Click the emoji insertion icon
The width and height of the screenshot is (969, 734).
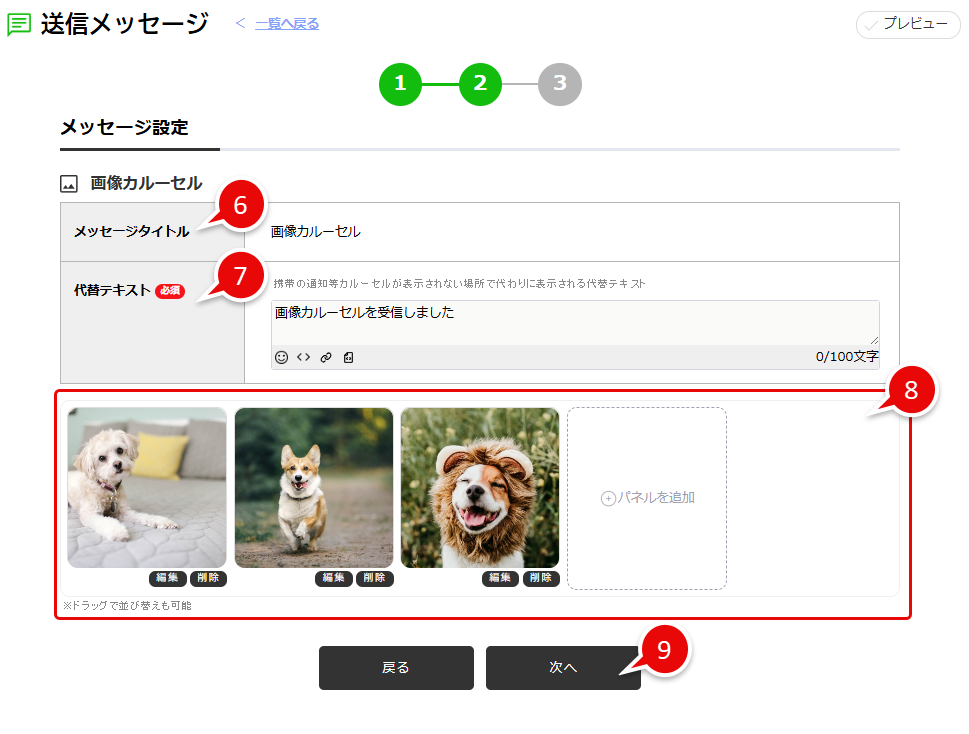(x=281, y=357)
